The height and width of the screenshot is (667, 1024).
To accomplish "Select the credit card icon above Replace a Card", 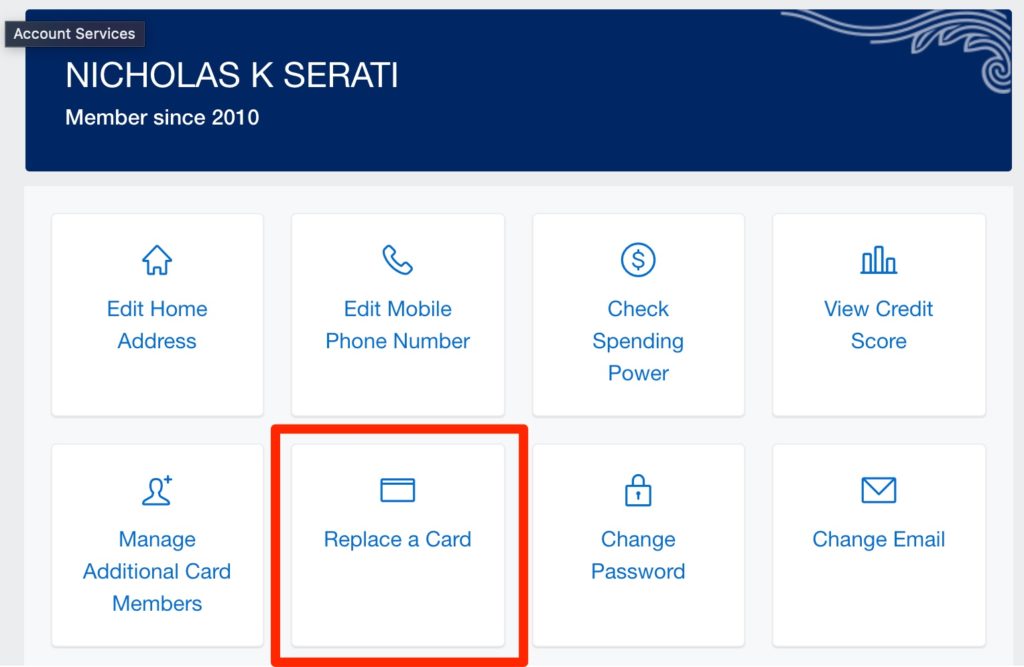I will (397, 490).
